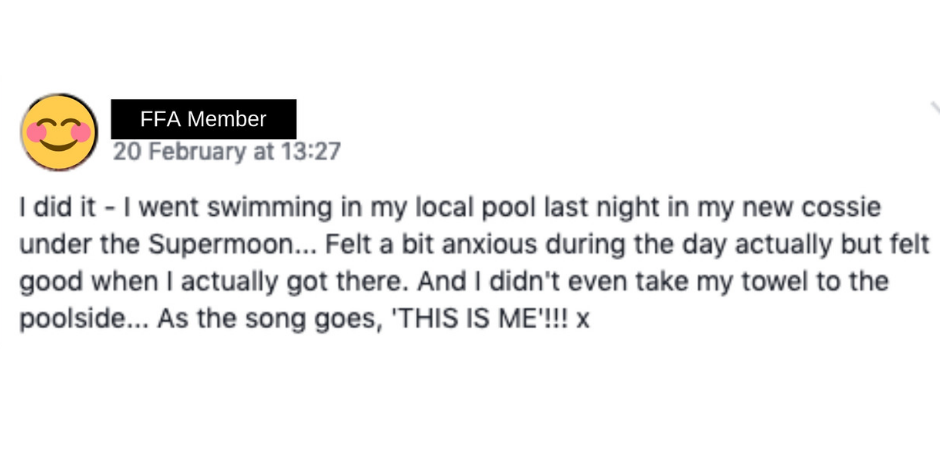This screenshot has width=940, height=450.
Task: Open the 20 February at 13:27 timestamp
Action: [x=227, y=151]
